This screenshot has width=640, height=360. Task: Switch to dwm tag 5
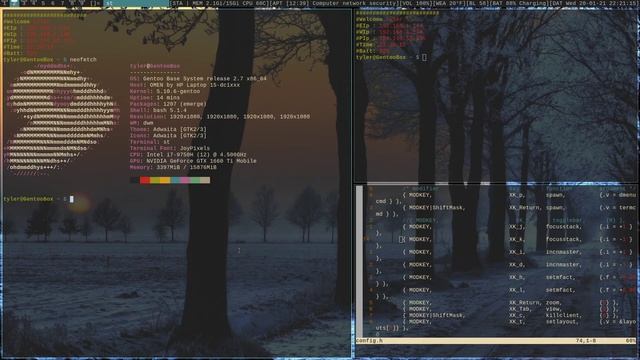(43, 3)
